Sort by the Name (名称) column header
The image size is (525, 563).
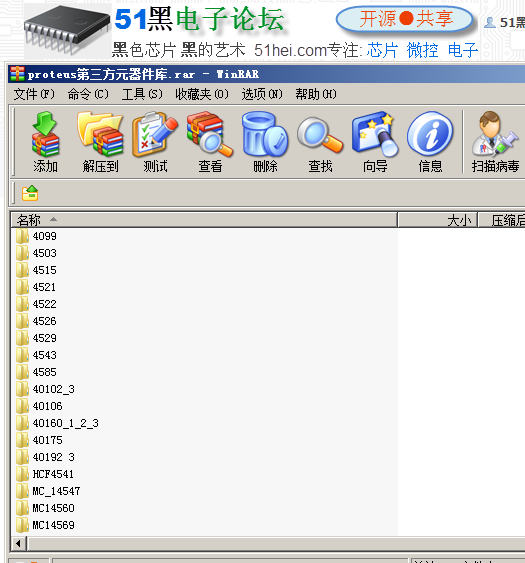(204, 220)
